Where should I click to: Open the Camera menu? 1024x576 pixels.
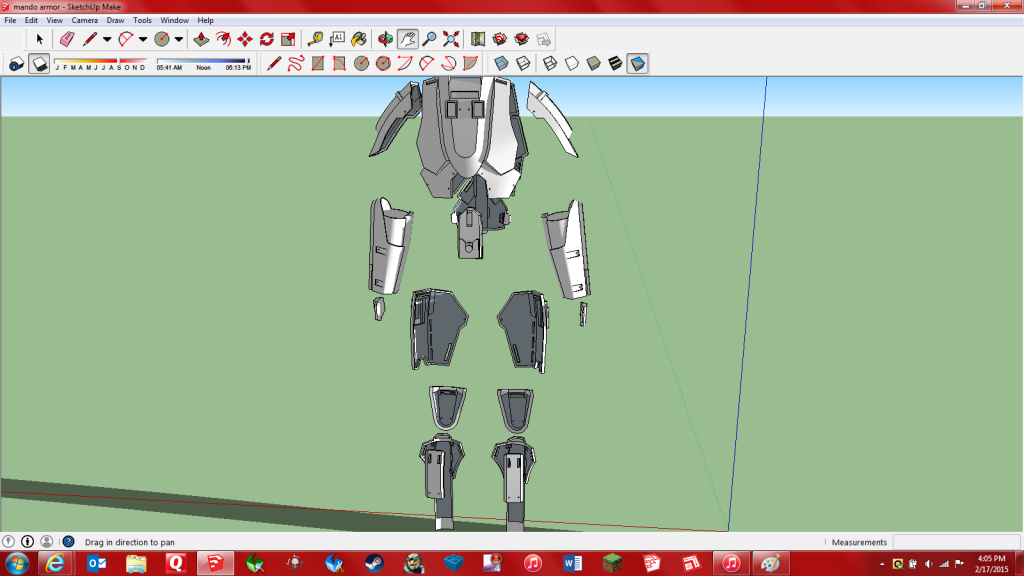(x=84, y=20)
